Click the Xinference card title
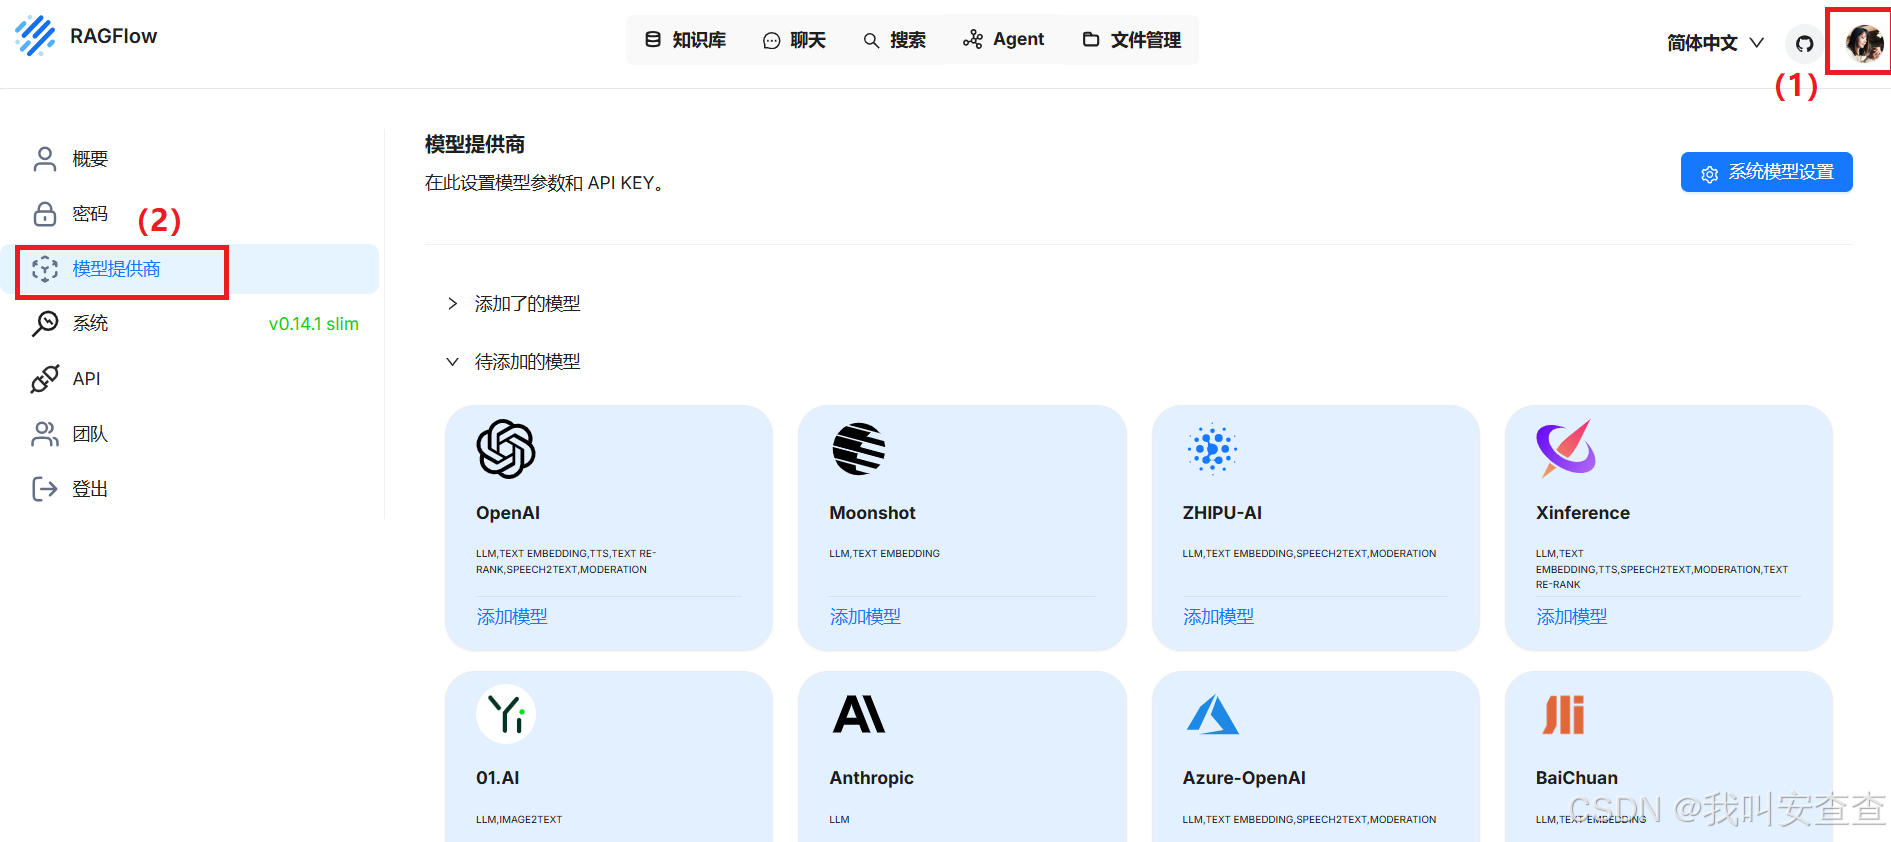This screenshot has width=1891, height=842. (x=1583, y=513)
